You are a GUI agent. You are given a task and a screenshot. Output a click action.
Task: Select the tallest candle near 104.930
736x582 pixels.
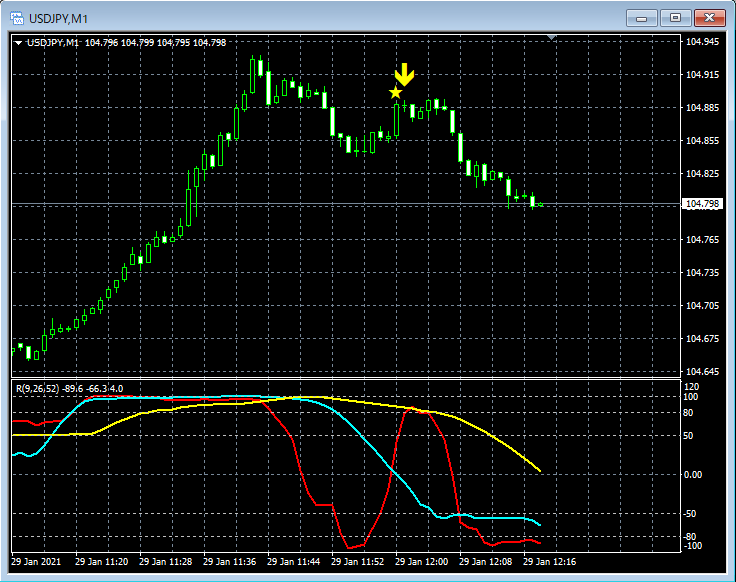[x=253, y=75]
